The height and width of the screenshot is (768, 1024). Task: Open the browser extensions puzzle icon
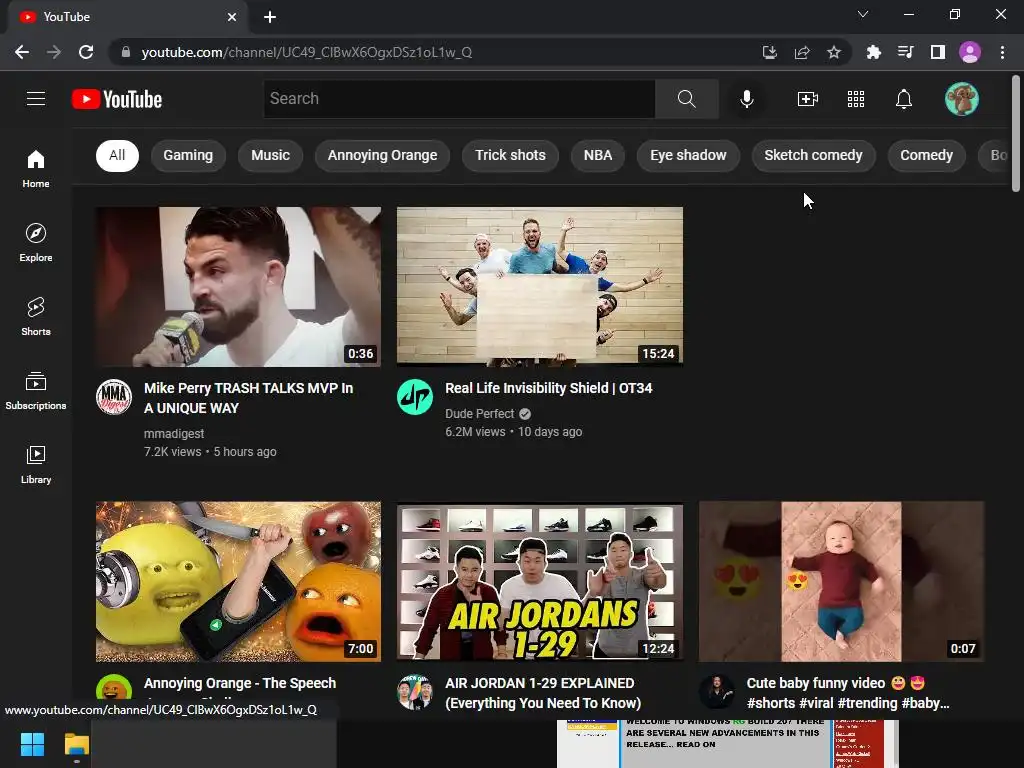point(873,52)
